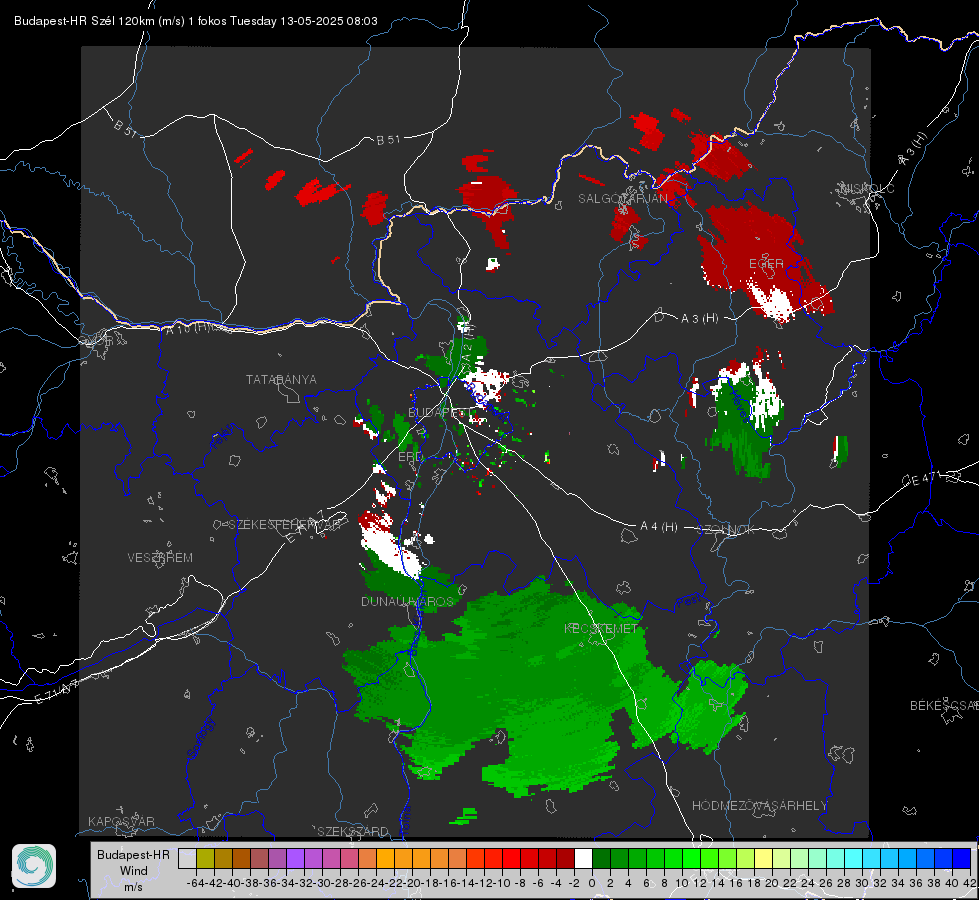This screenshot has width=979, height=900.
Task: Click the SZEKESFEHERVAR city label
Action: coord(284,525)
